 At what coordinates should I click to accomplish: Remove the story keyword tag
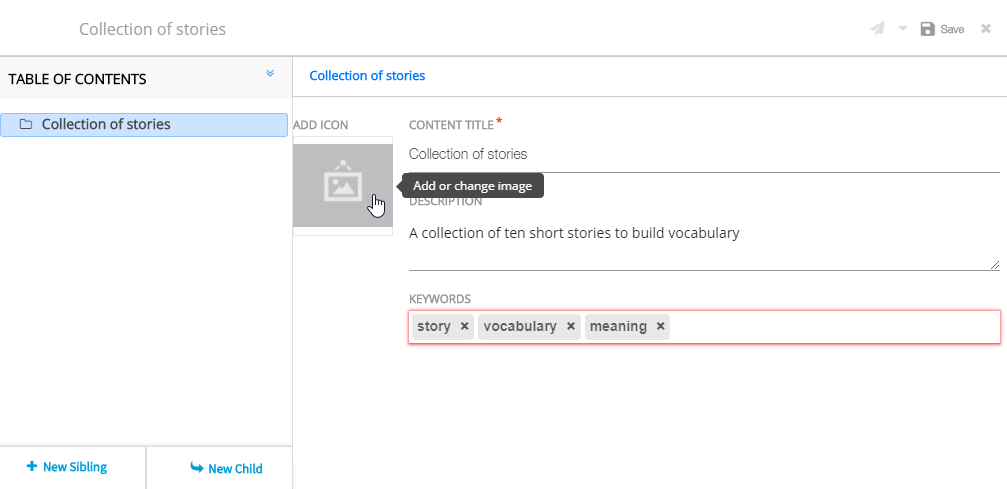click(x=465, y=327)
